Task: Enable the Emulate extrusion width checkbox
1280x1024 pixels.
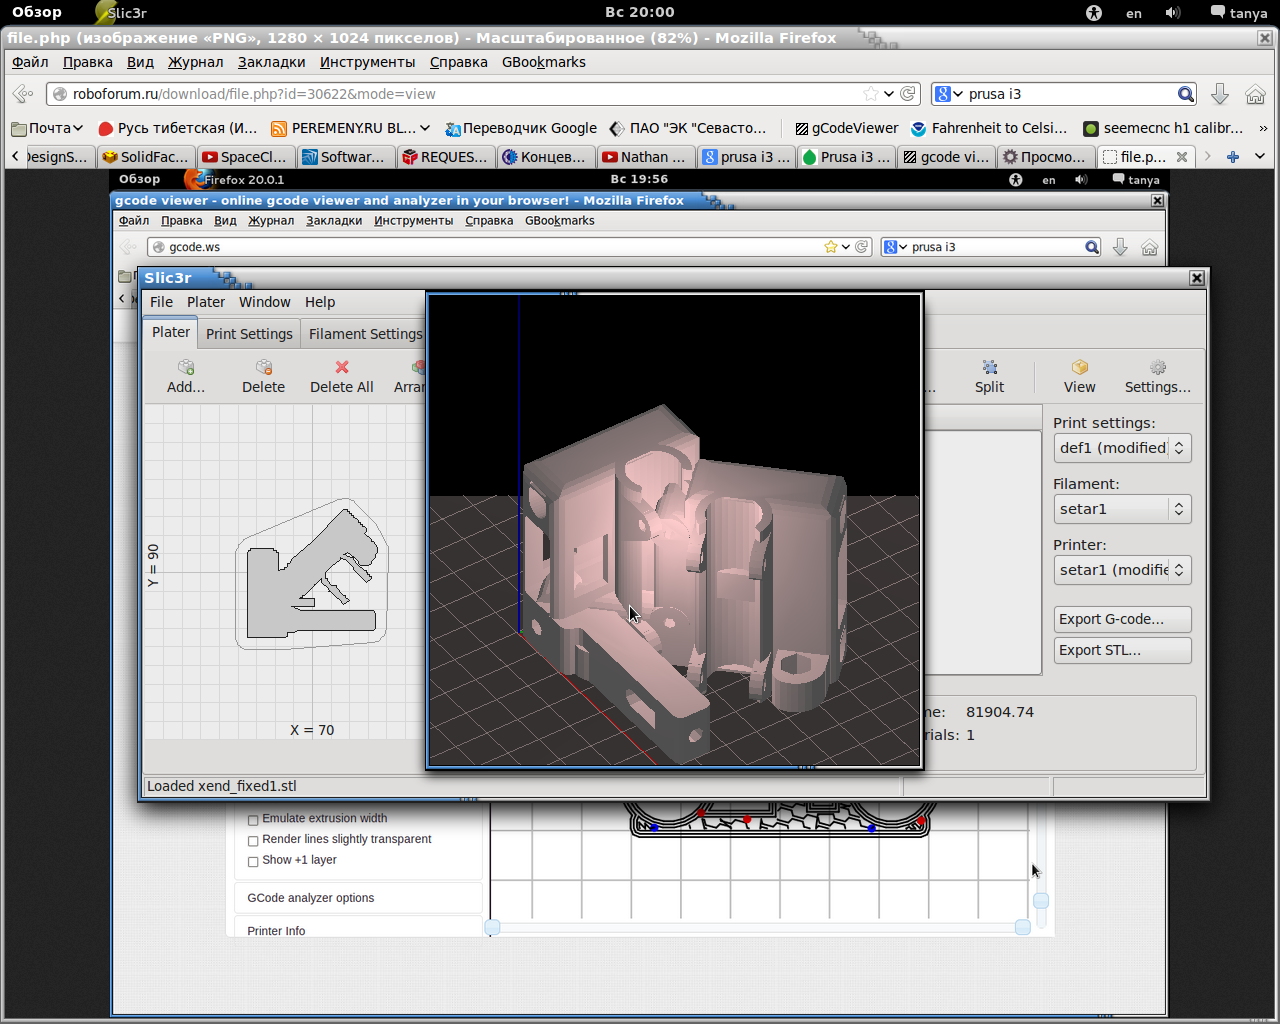Action: 253,820
